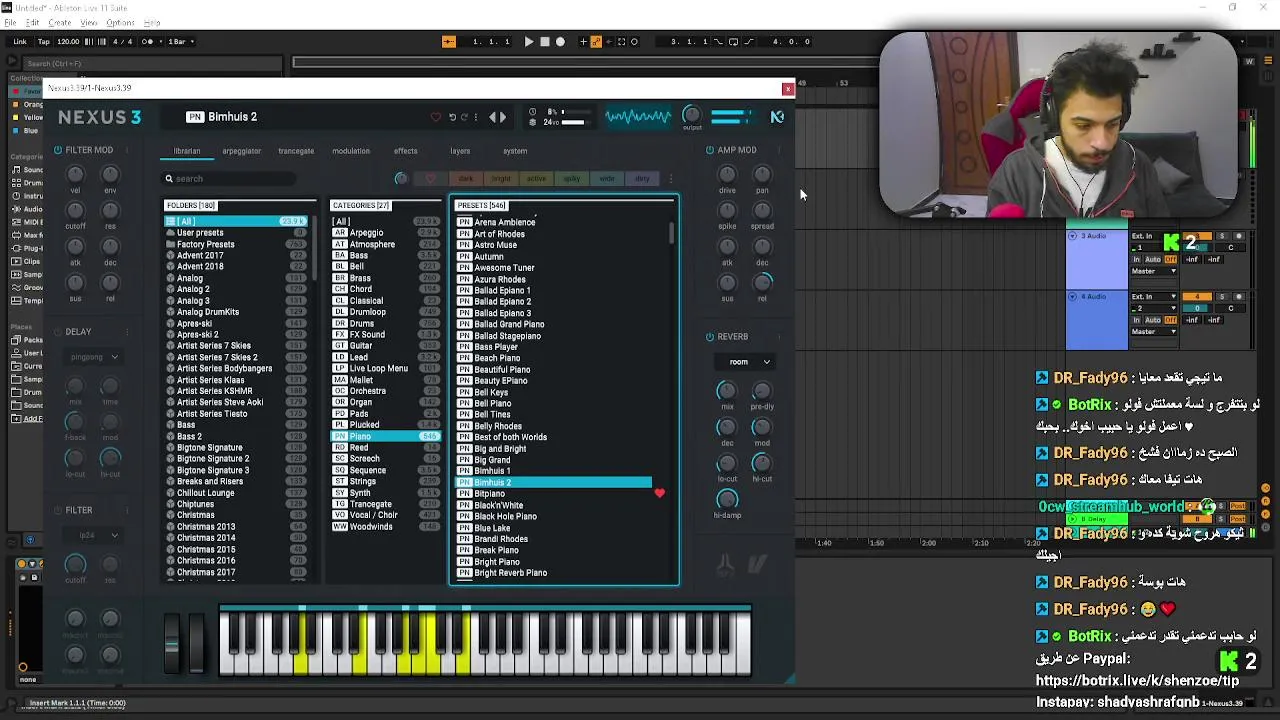
Task: Toggle Ableton automation arm button
Action: [x=596, y=42]
